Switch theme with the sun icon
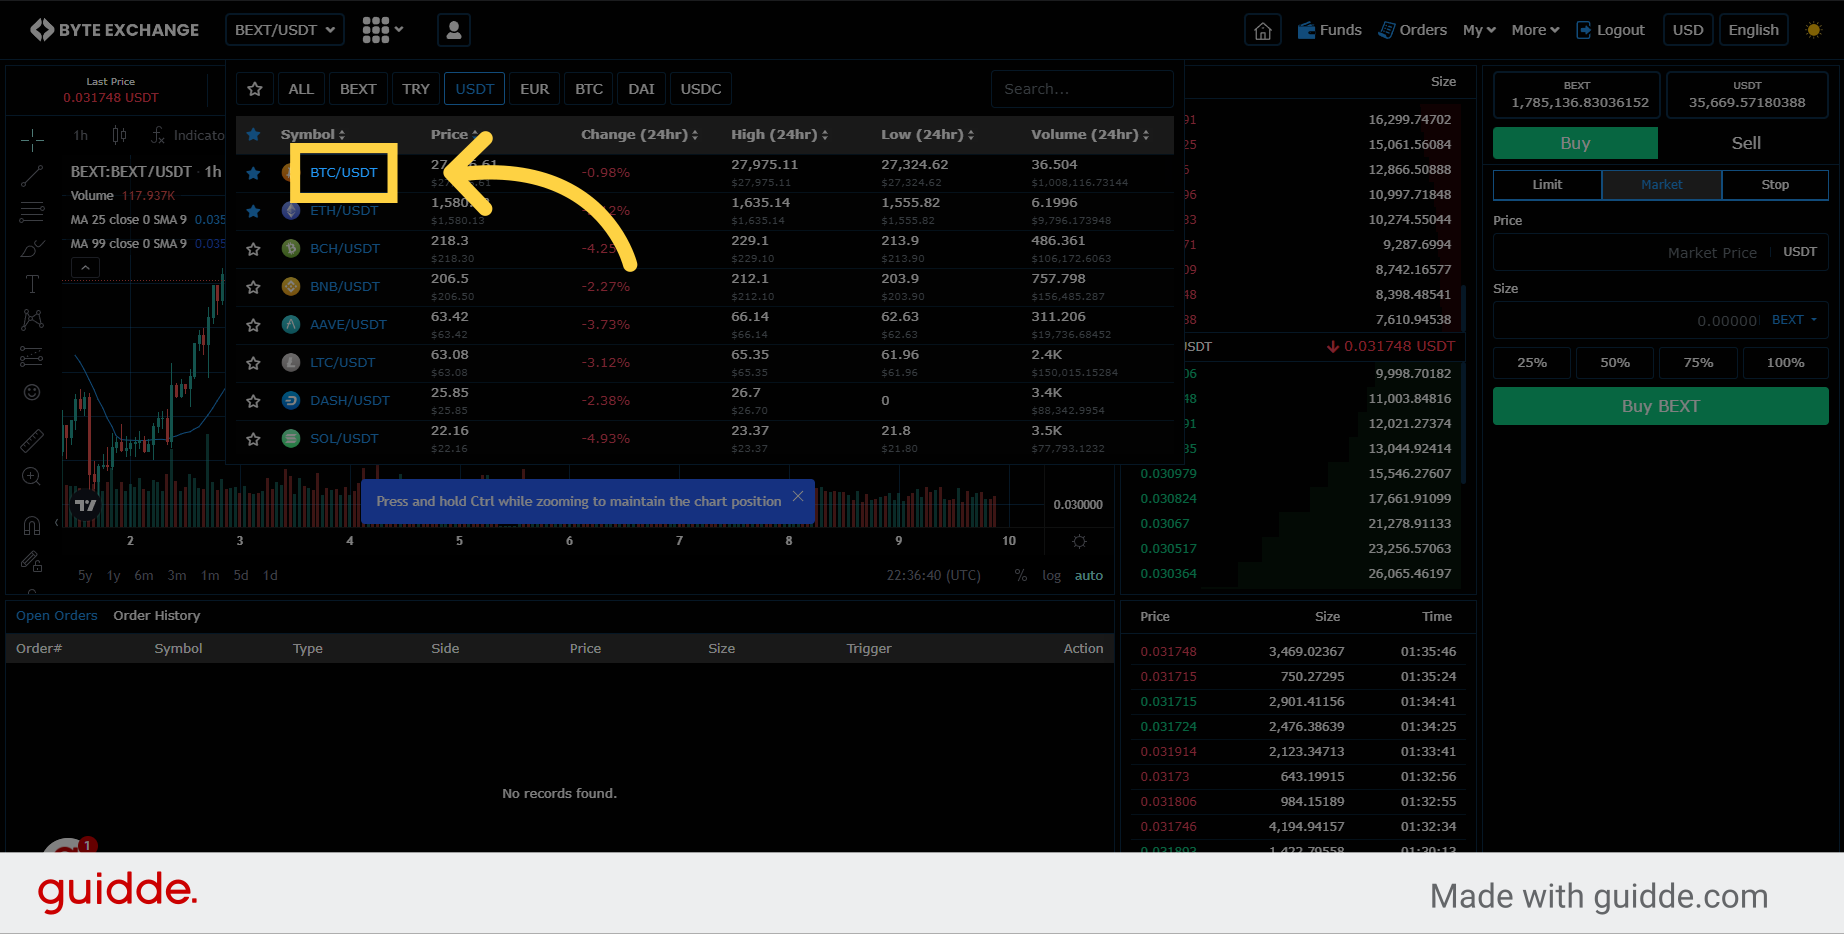 [x=1814, y=30]
